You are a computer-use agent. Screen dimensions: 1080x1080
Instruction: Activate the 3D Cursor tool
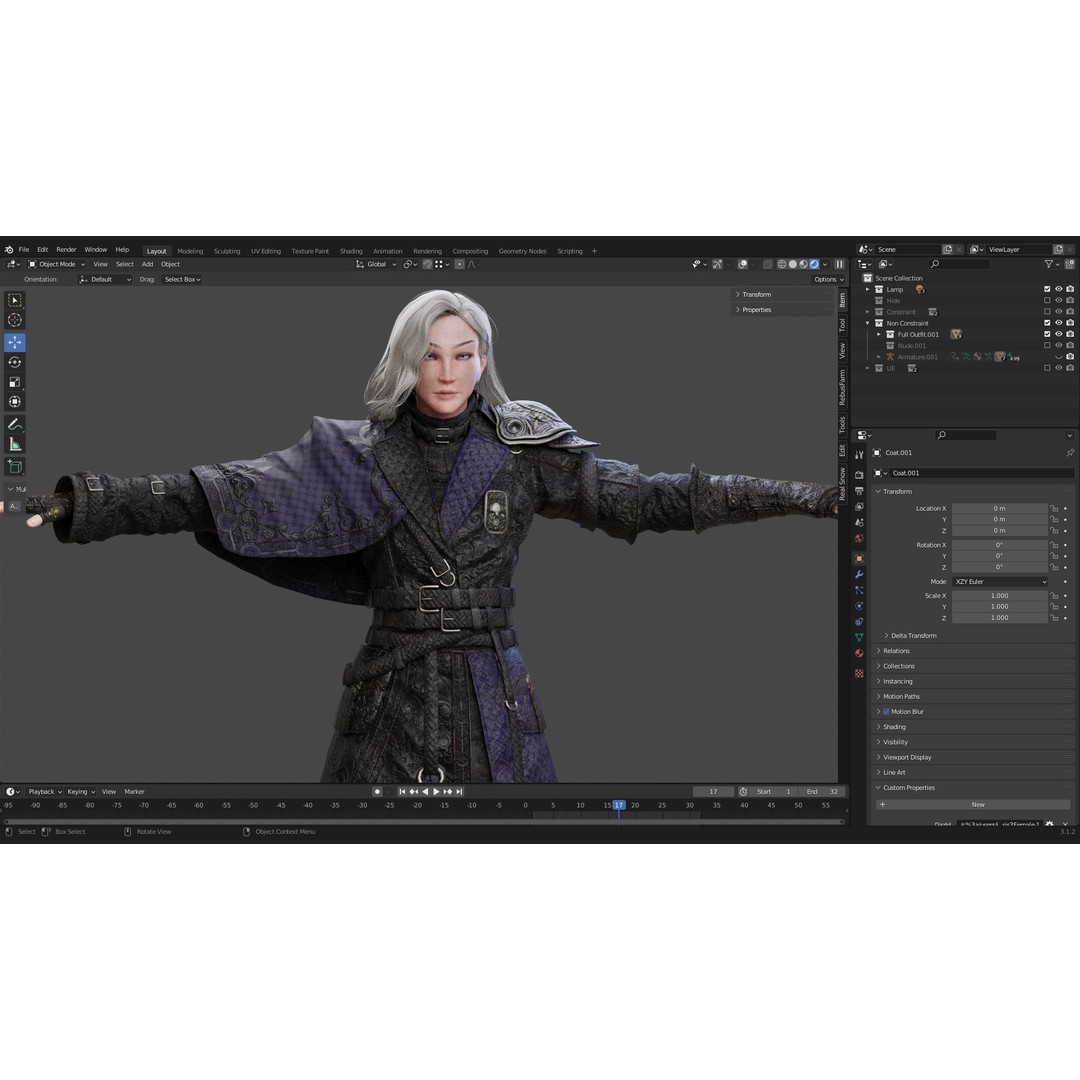click(x=14, y=320)
